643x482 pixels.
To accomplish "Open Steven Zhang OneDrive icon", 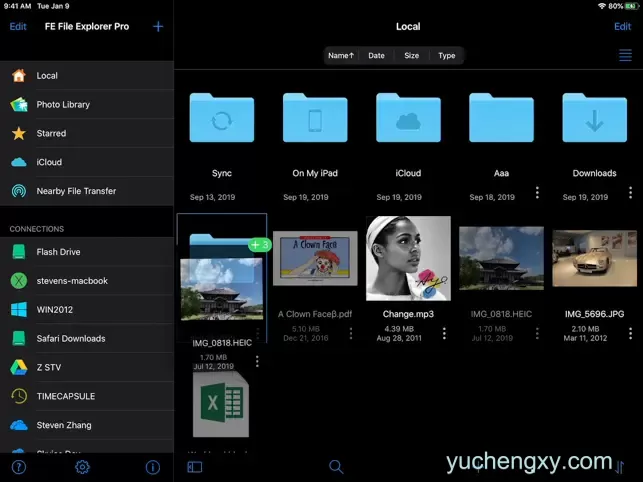I will click(x=19, y=425).
